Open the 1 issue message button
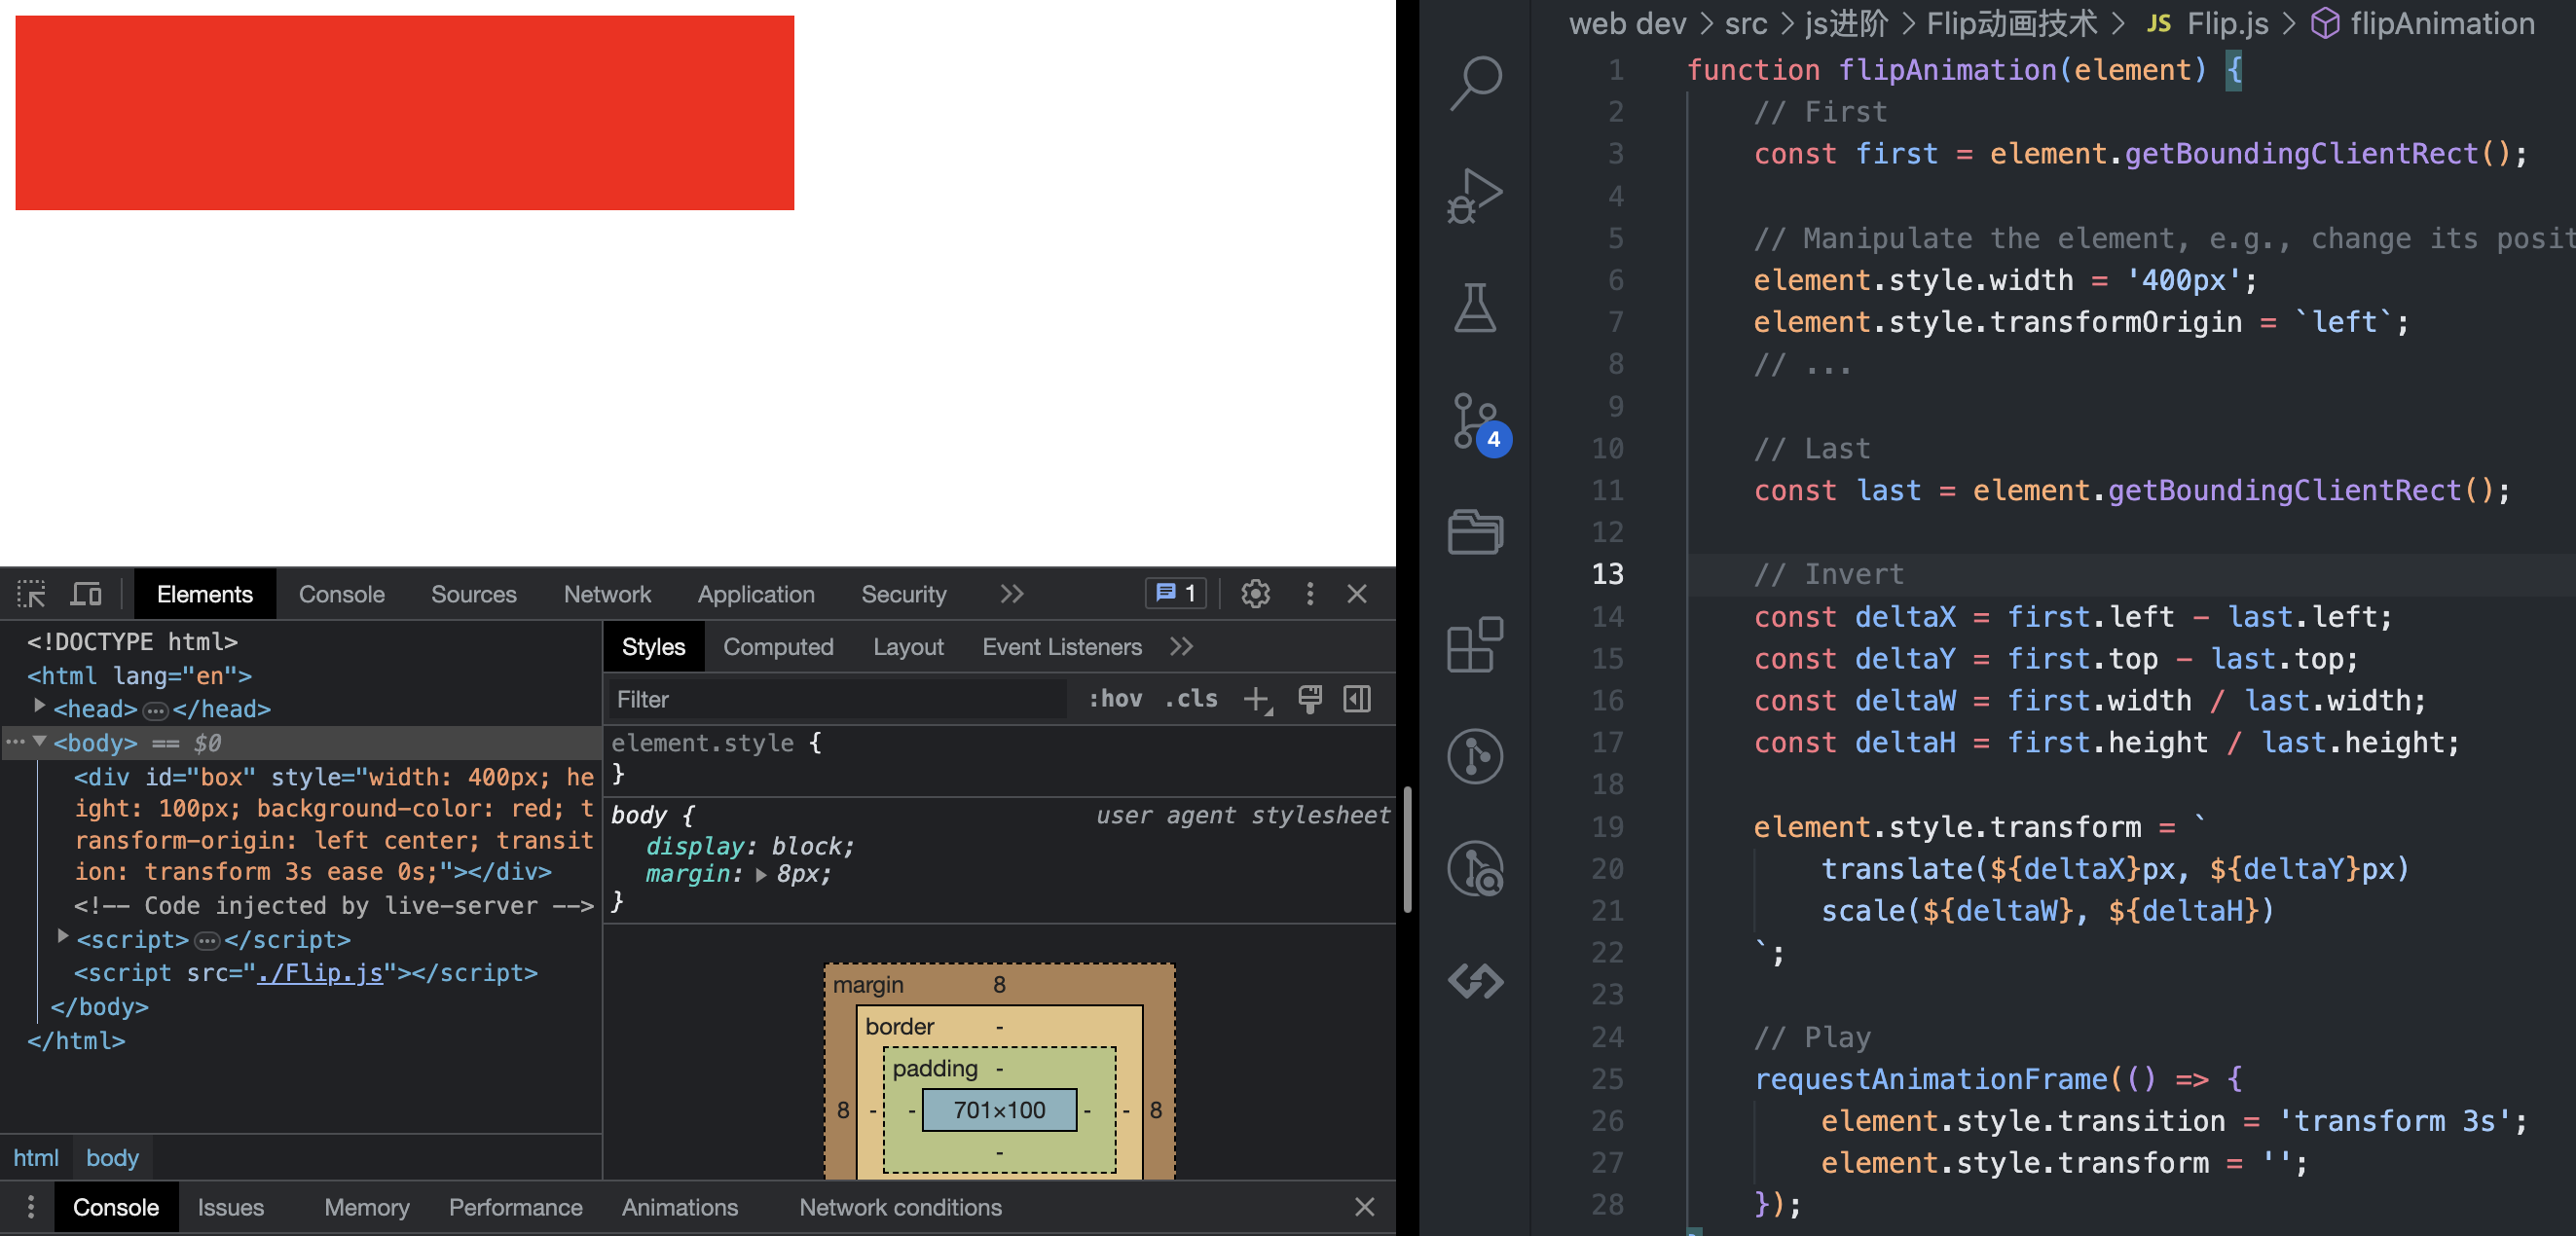 click(1175, 594)
